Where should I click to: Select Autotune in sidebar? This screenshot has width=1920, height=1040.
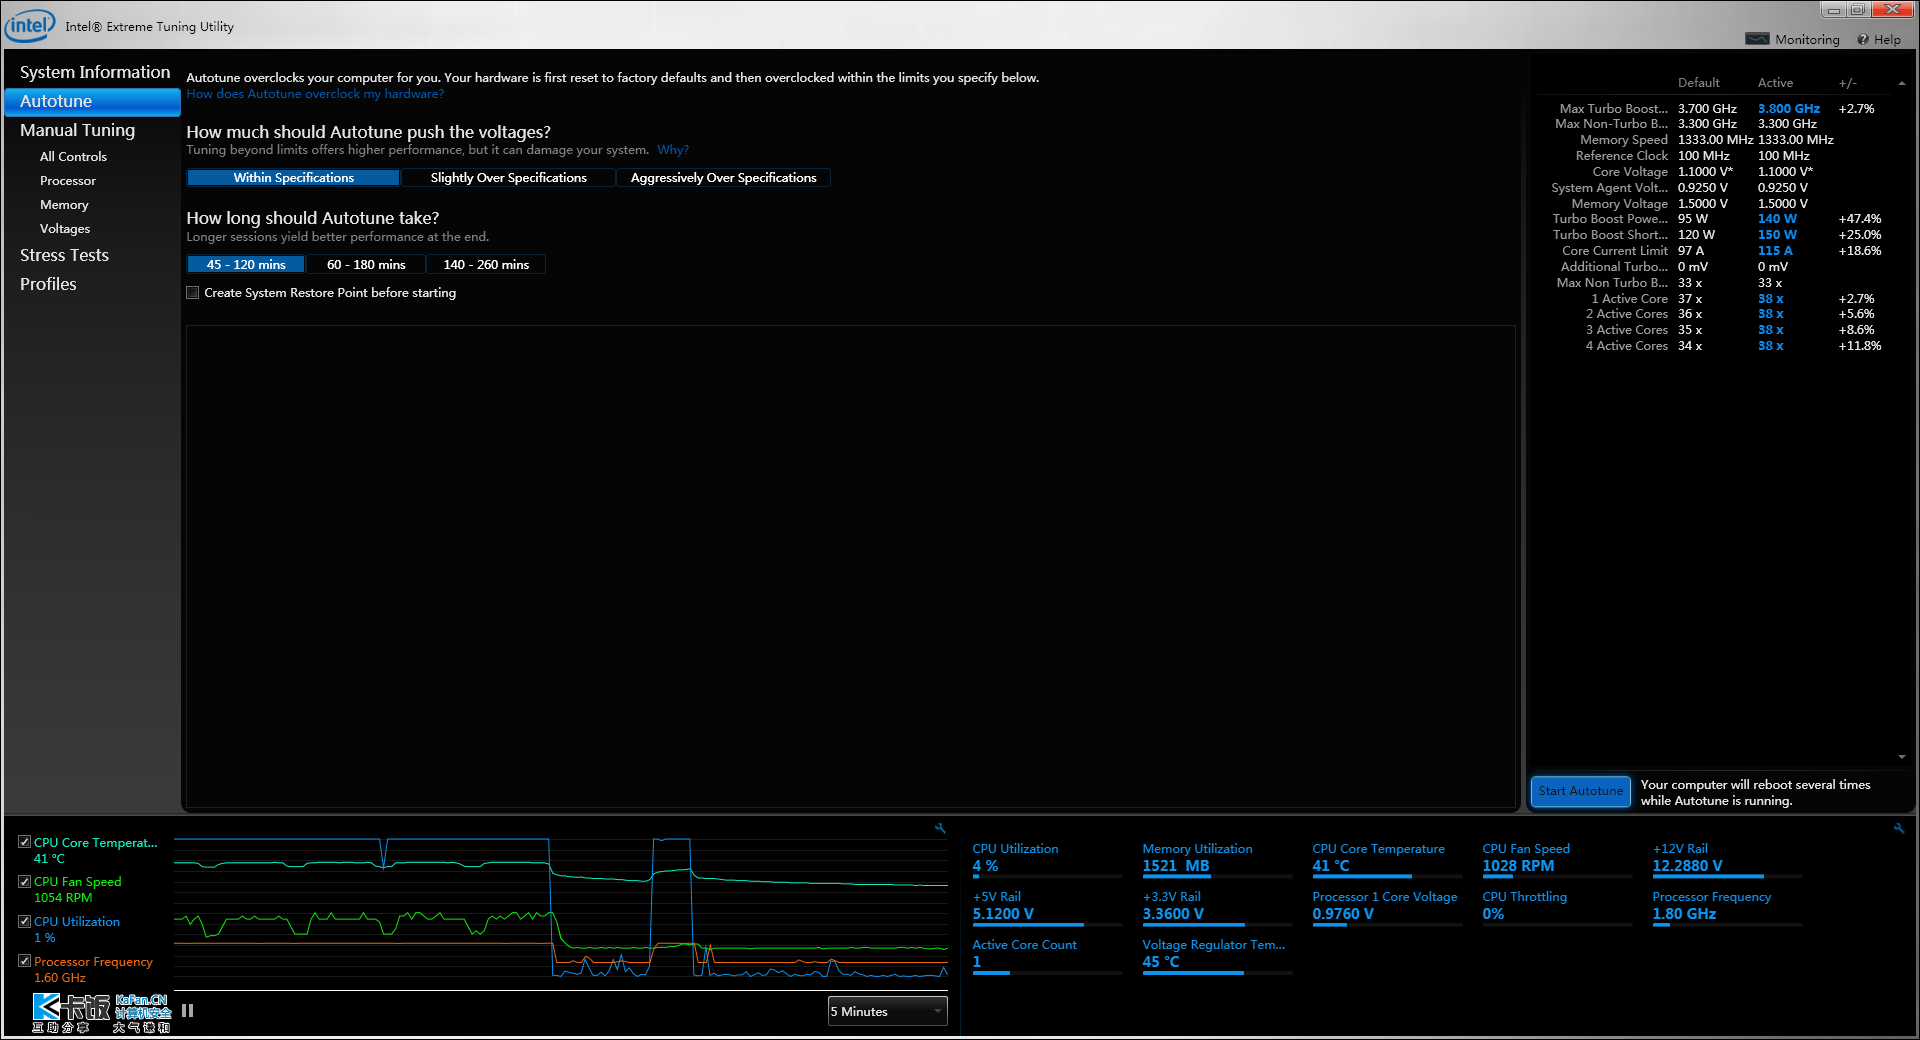click(x=92, y=101)
